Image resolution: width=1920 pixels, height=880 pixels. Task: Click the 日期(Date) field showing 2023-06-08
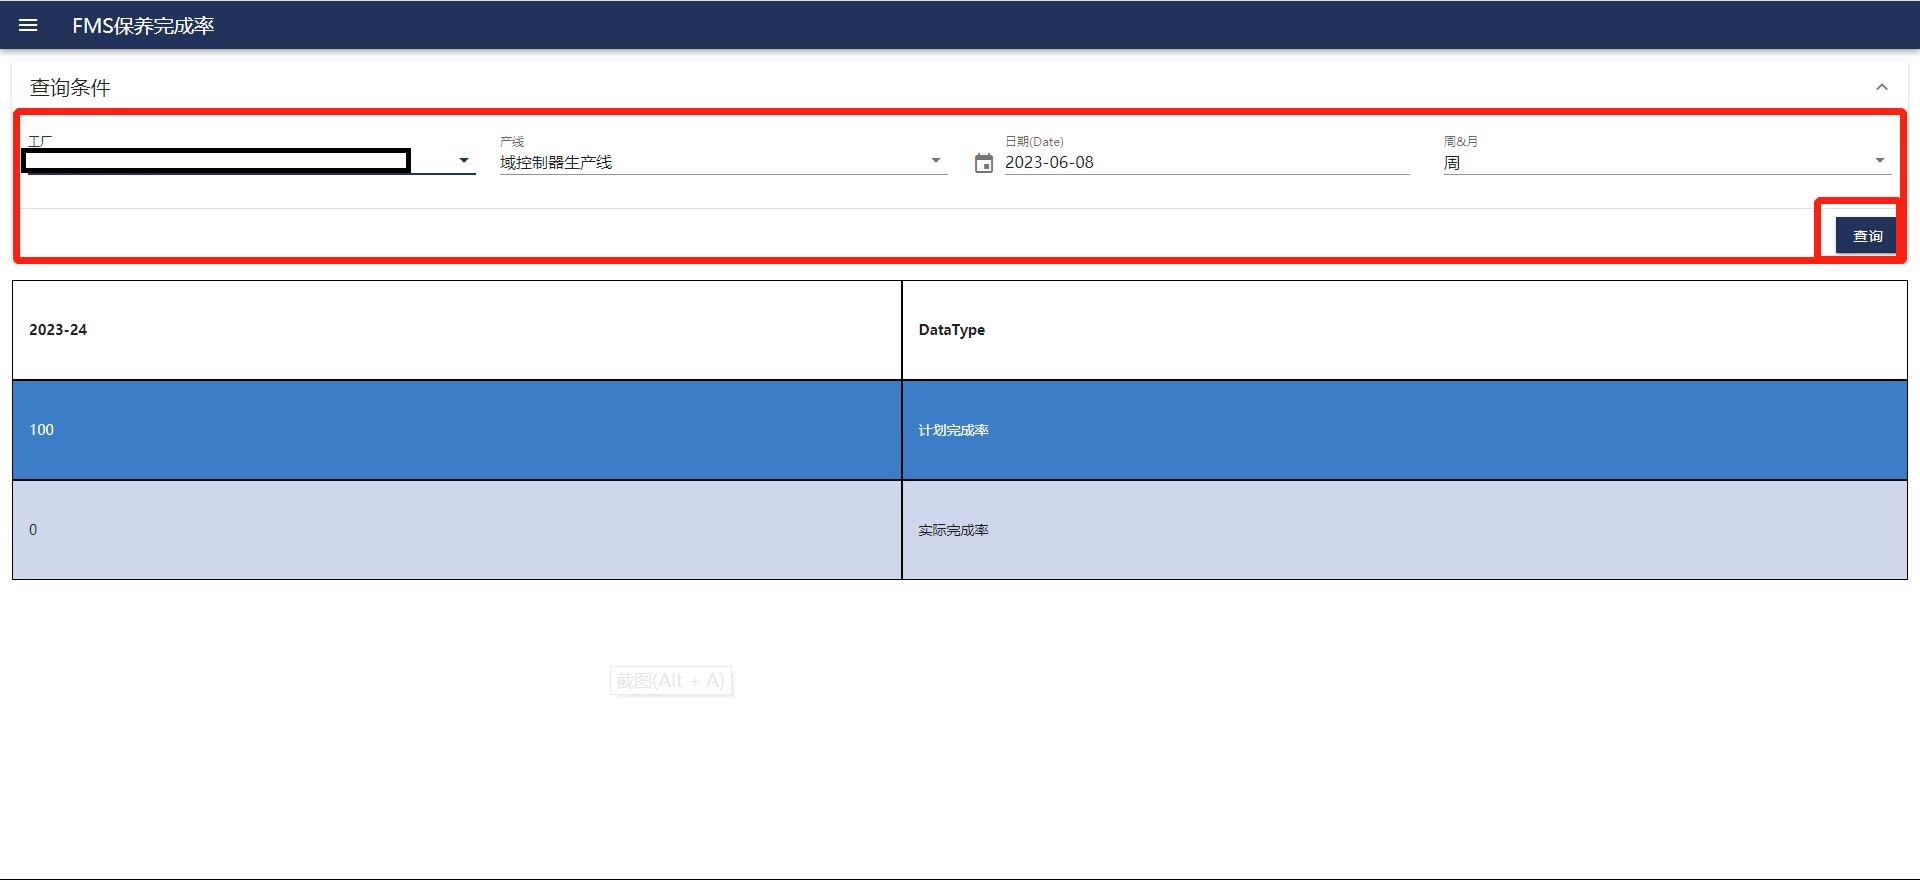[1207, 162]
